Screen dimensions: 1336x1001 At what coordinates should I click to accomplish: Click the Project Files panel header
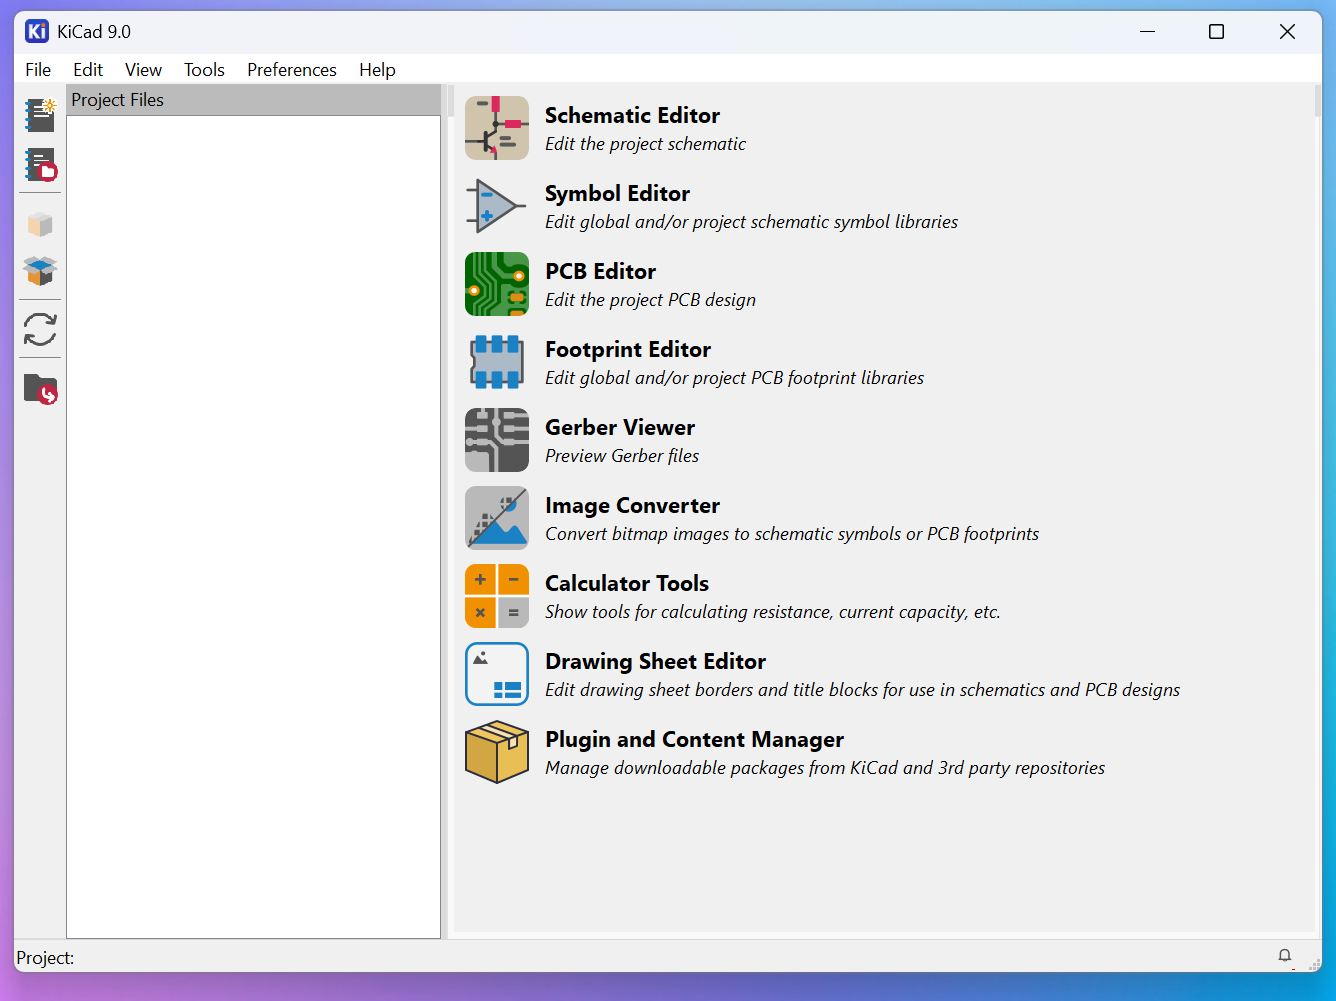pyautogui.click(x=254, y=100)
